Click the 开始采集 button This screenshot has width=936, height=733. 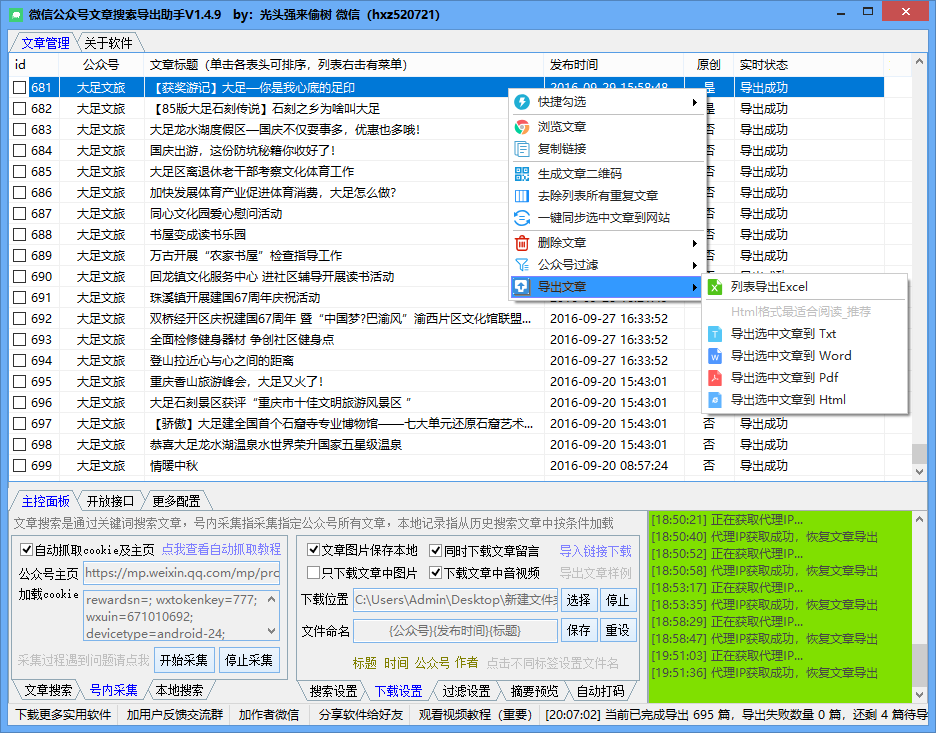point(184,660)
